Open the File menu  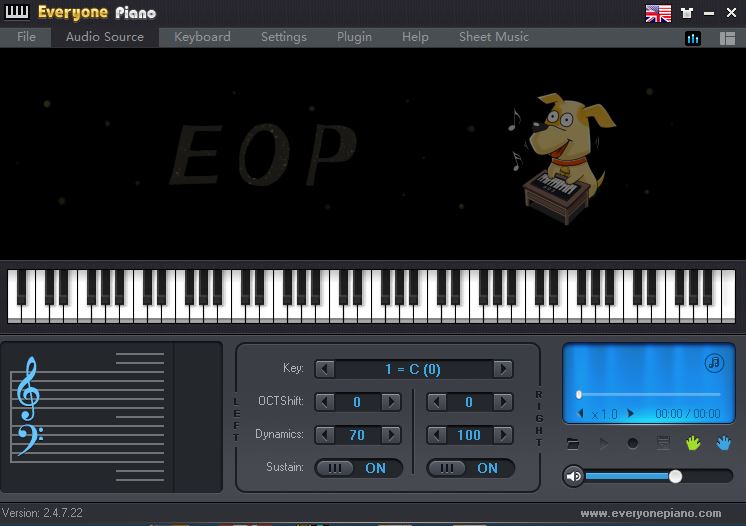[26, 37]
